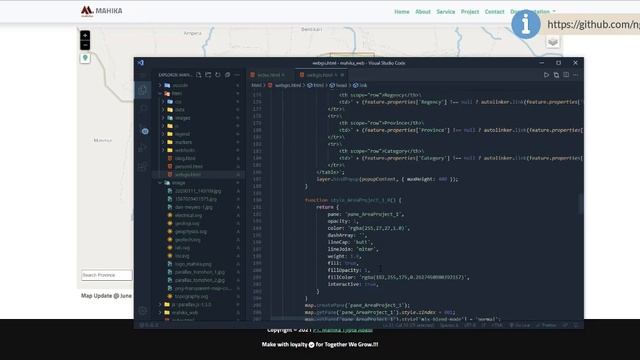
Task: Collapse the html folder
Action: (x=177, y=93)
